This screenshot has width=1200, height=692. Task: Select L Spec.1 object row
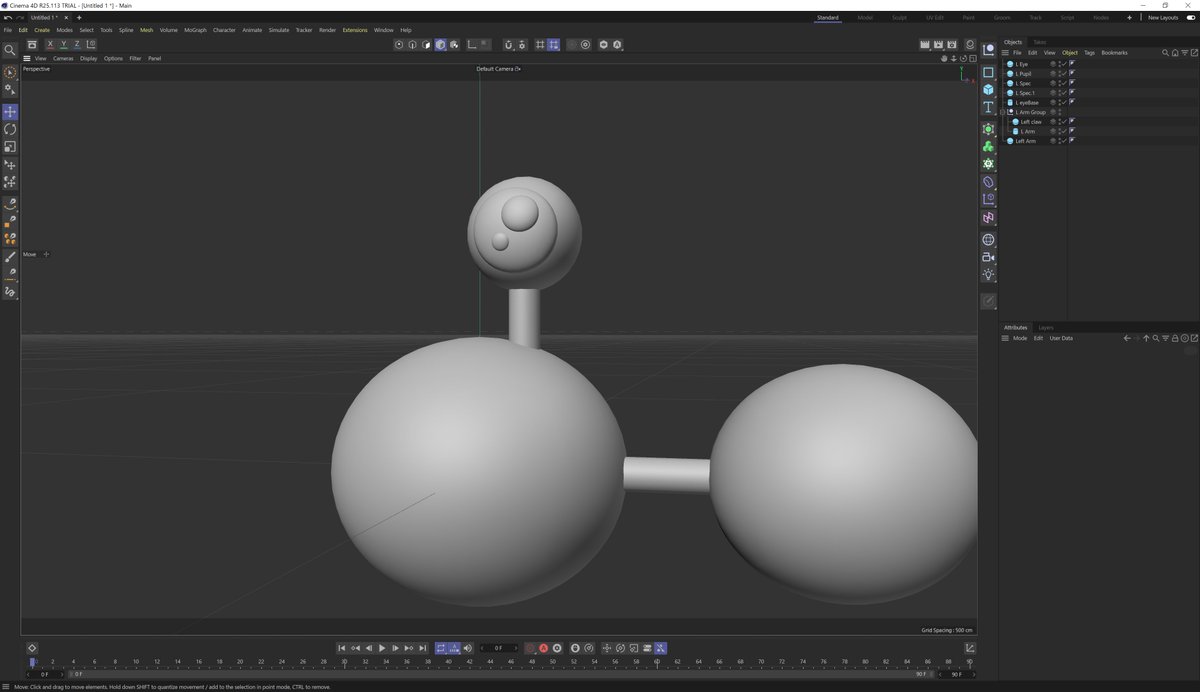point(1026,93)
